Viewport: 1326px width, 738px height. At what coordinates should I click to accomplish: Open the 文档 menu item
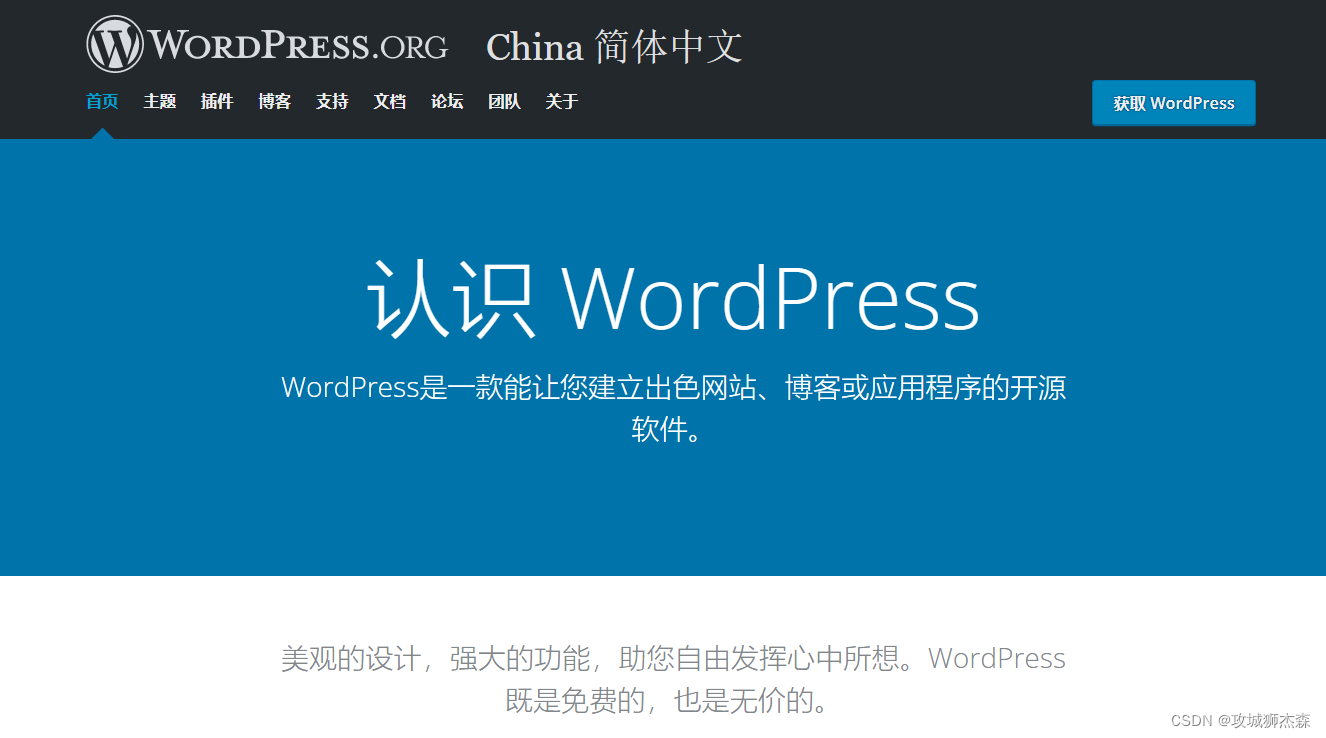coord(389,101)
